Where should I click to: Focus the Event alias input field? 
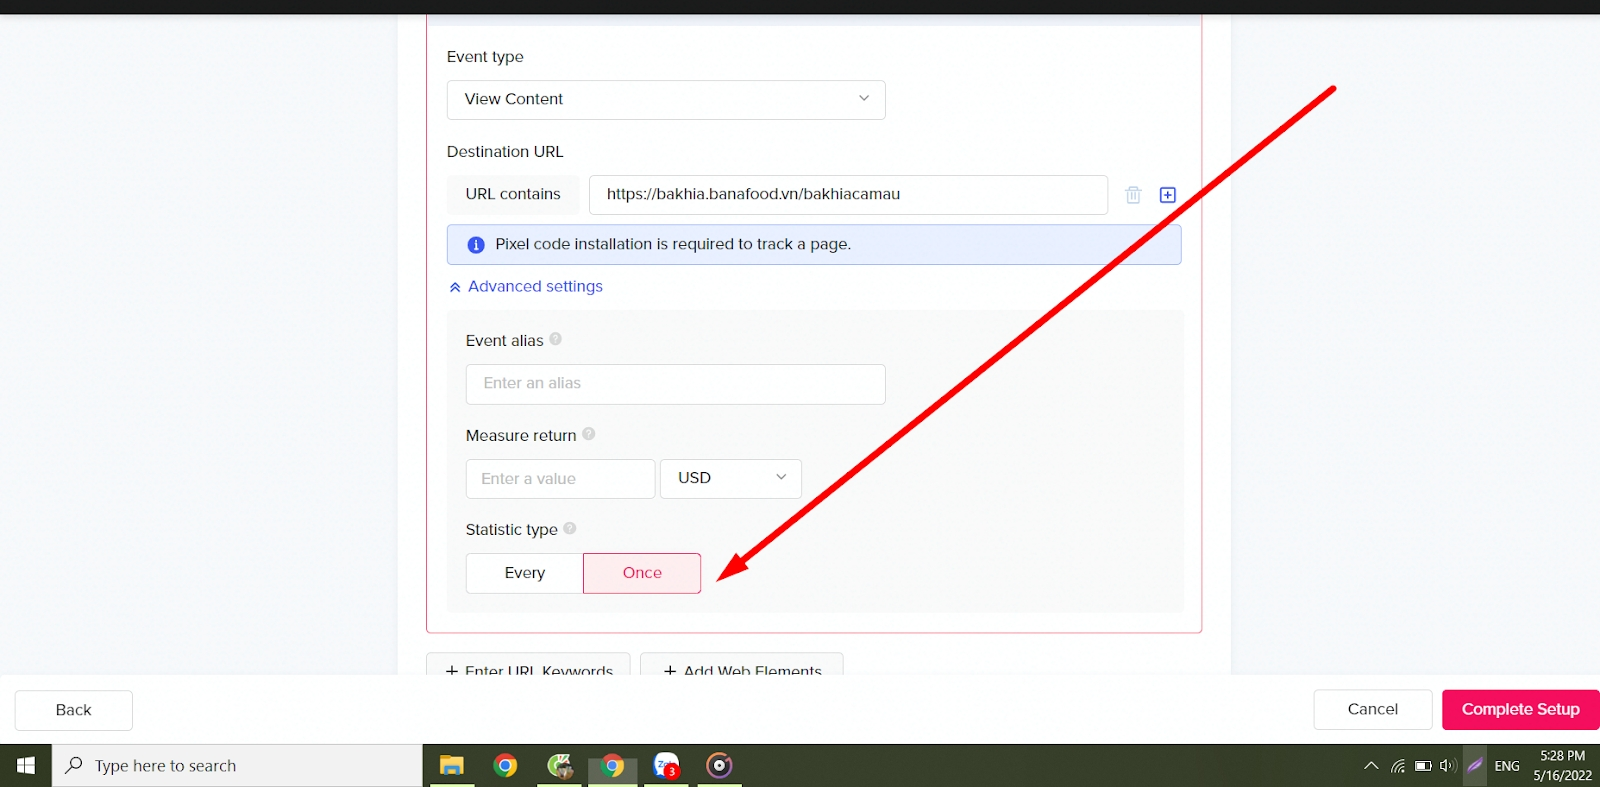click(x=676, y=384)
